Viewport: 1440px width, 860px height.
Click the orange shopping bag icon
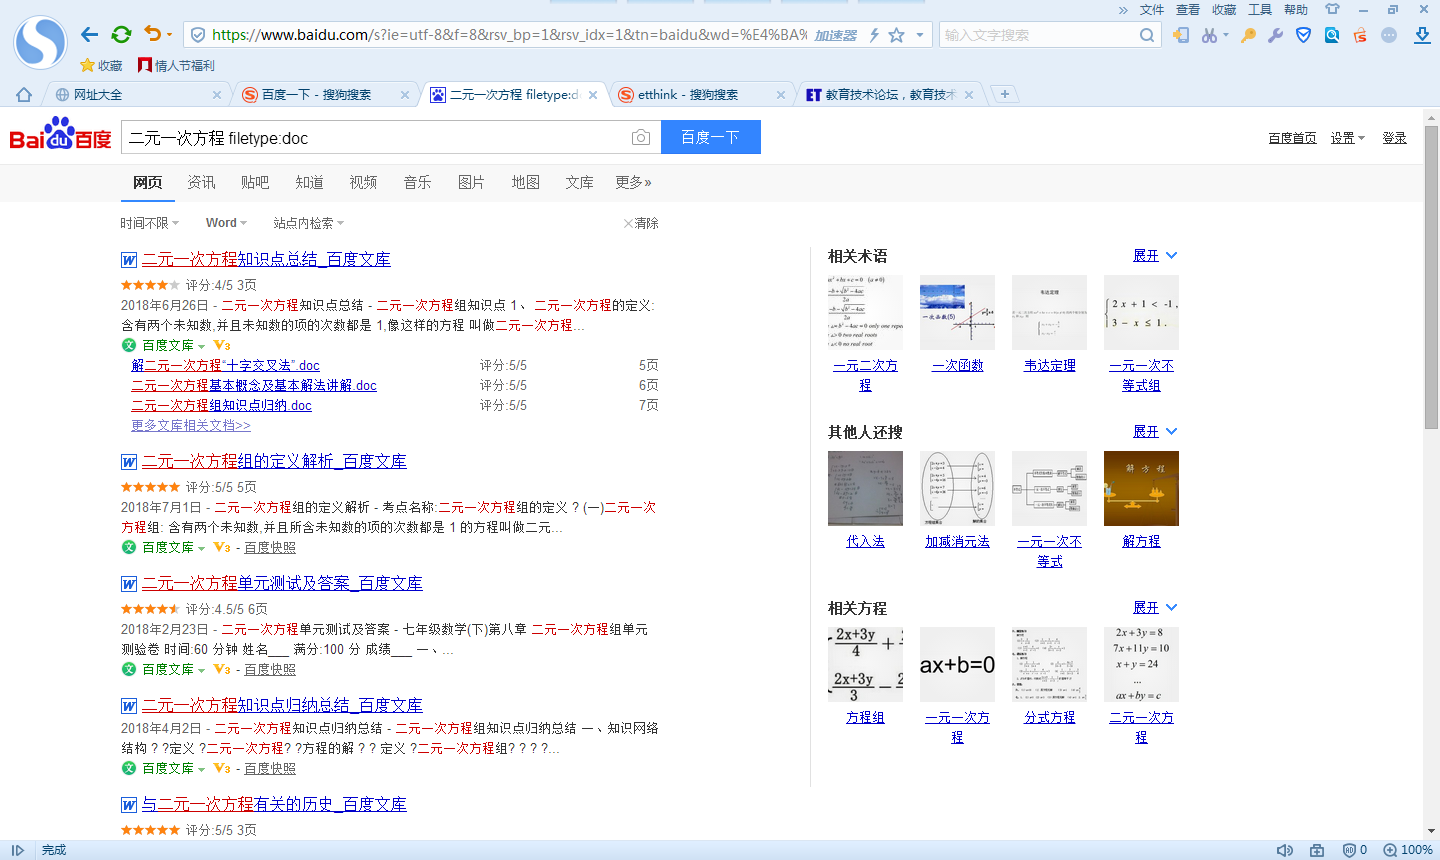point(1360,35)
